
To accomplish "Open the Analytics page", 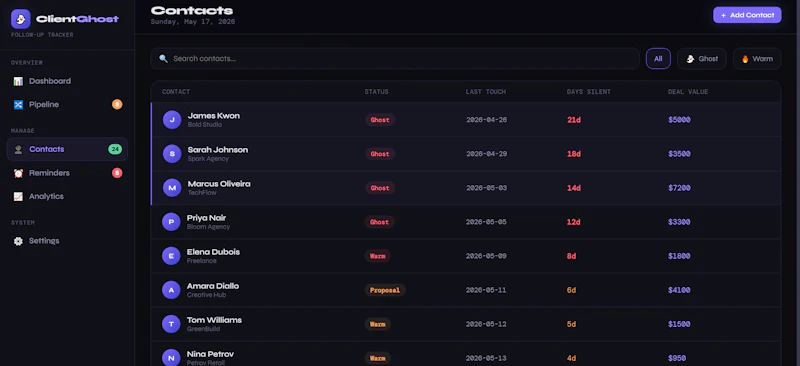I will click(67, 197).
